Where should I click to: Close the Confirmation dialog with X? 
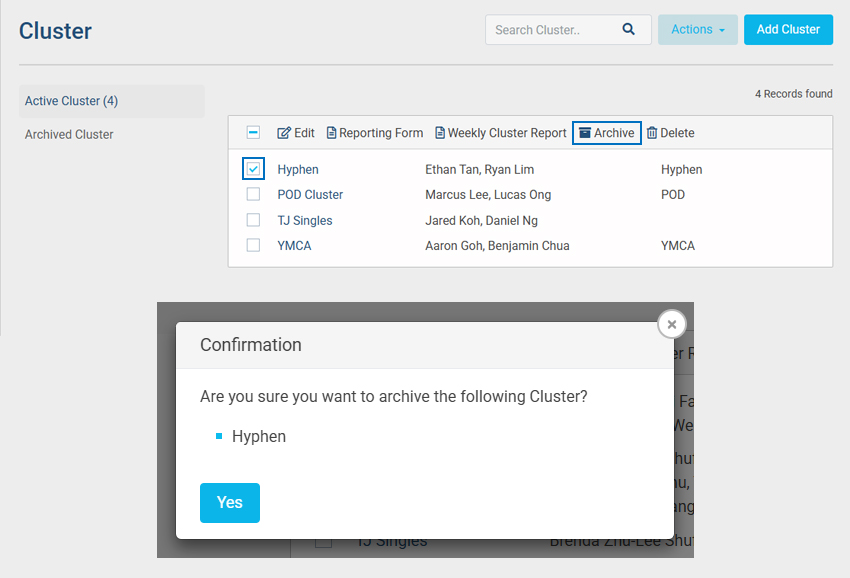point(672,324)
